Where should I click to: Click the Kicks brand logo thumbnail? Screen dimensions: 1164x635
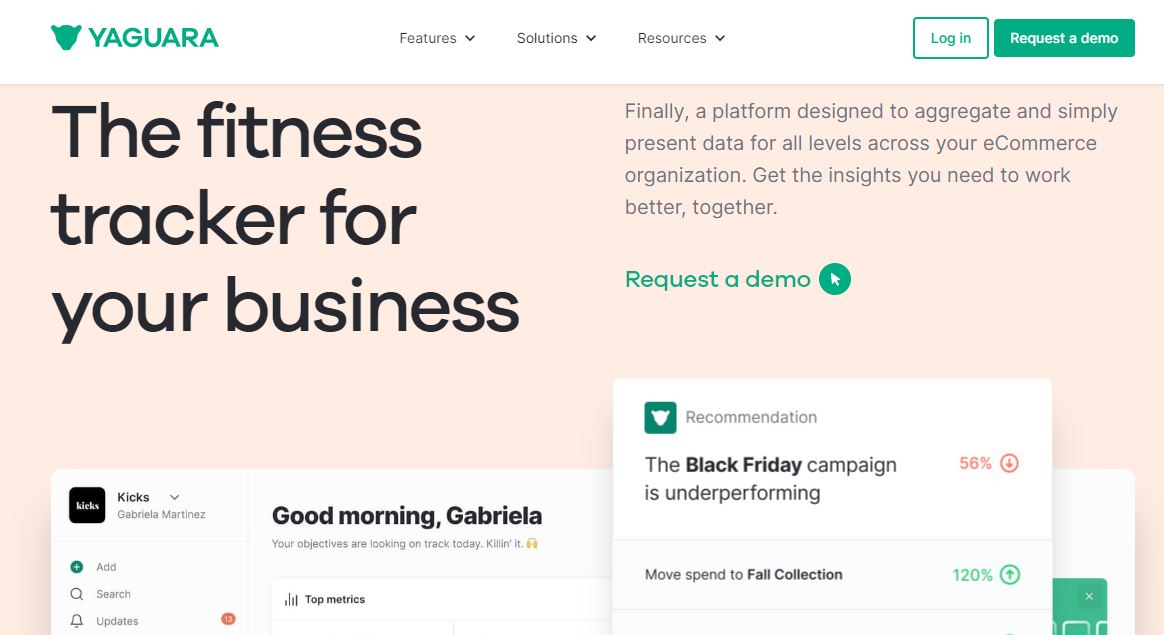point(87,505)
